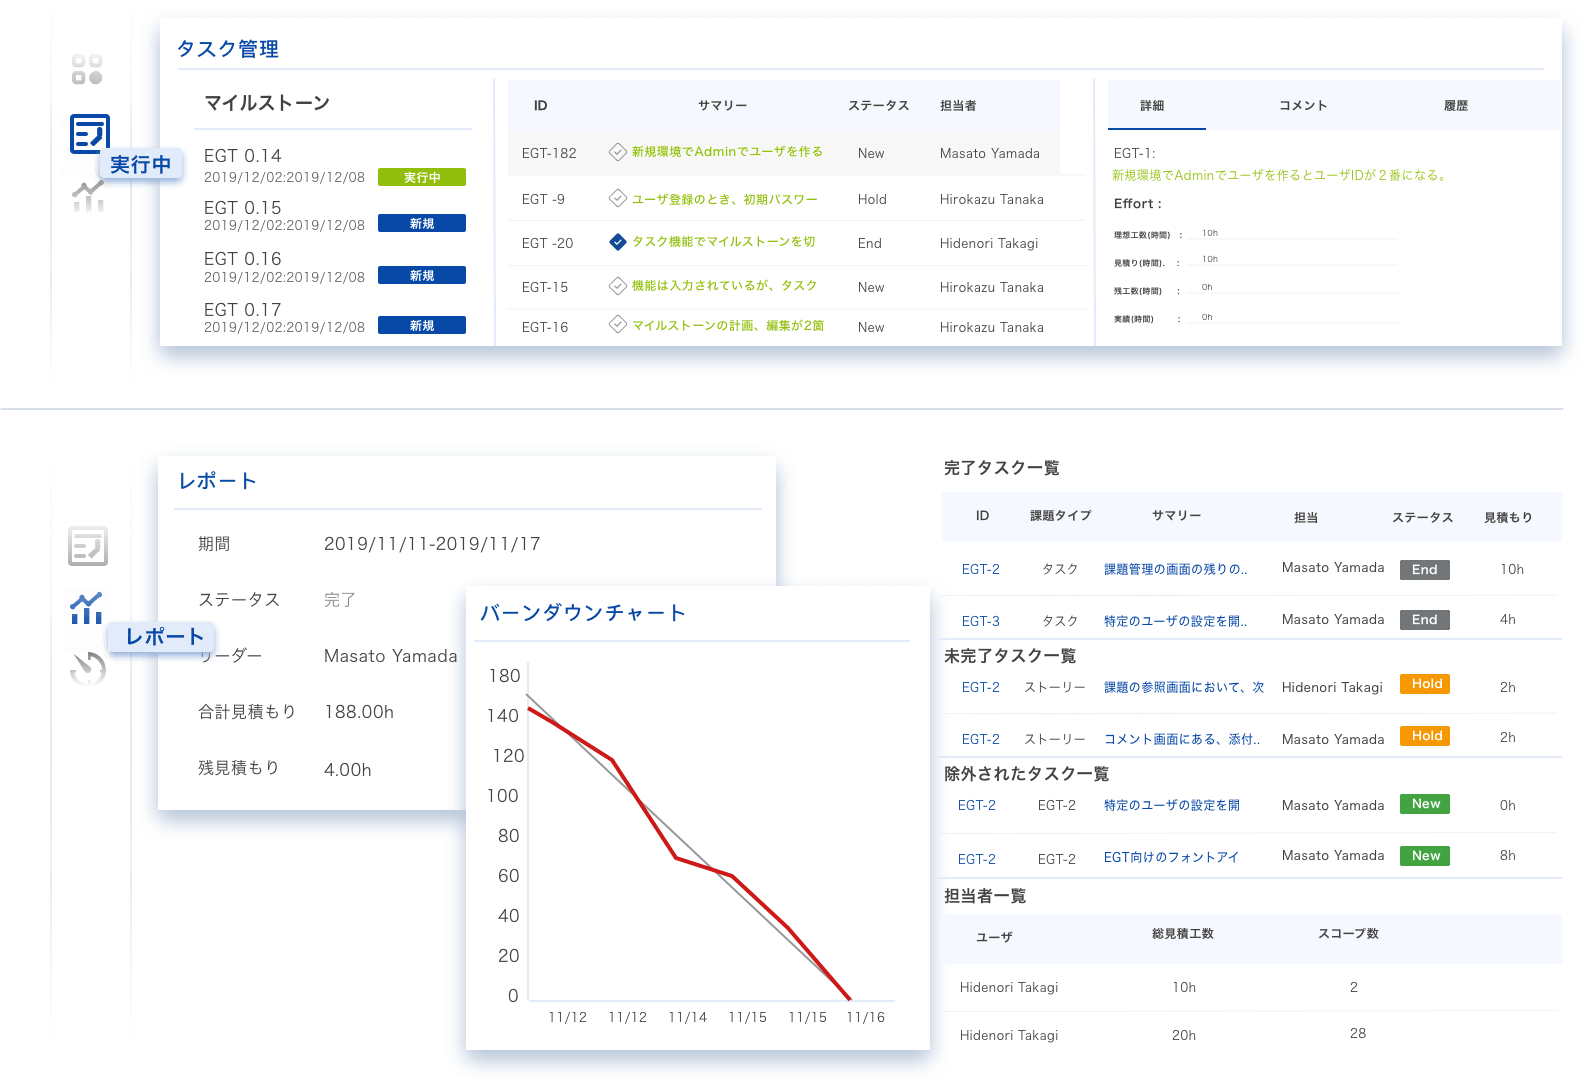Click the diamond icon for EGT -9 row

pos(618,198)
